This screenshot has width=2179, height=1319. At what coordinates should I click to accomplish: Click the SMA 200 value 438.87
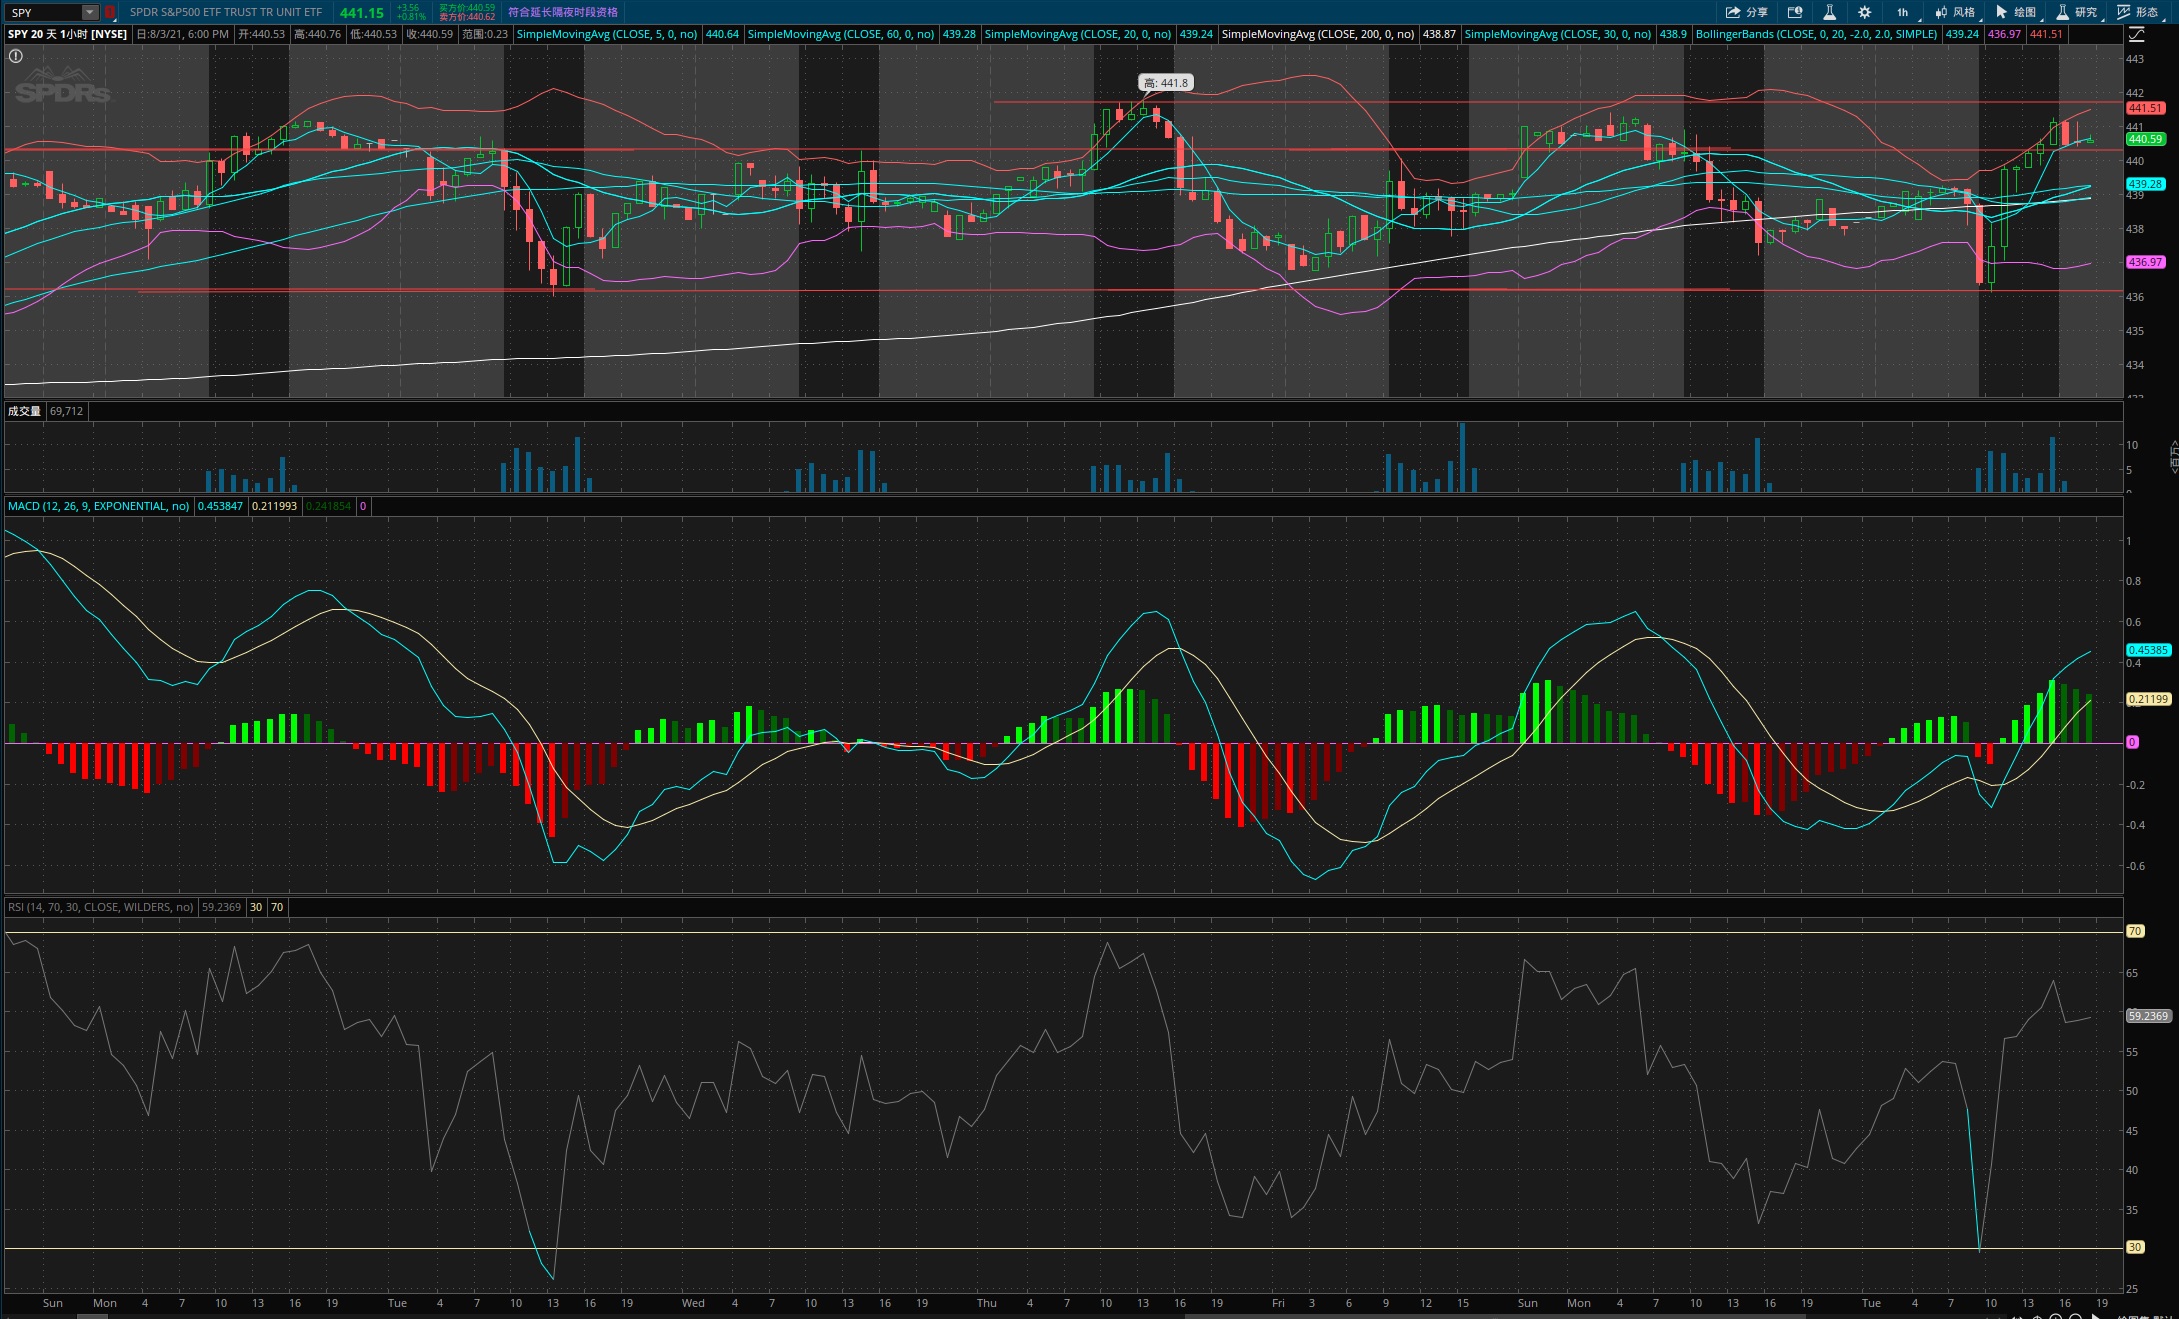coord(1439,34)
